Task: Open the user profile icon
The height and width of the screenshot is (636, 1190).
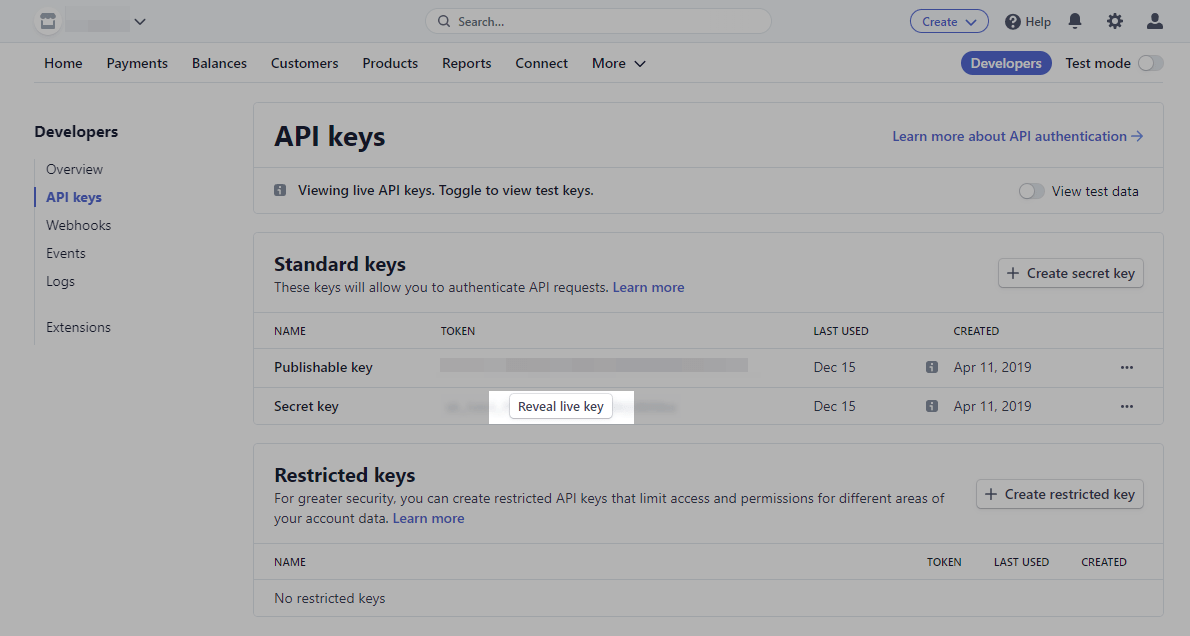Action: coord(1155,21)
